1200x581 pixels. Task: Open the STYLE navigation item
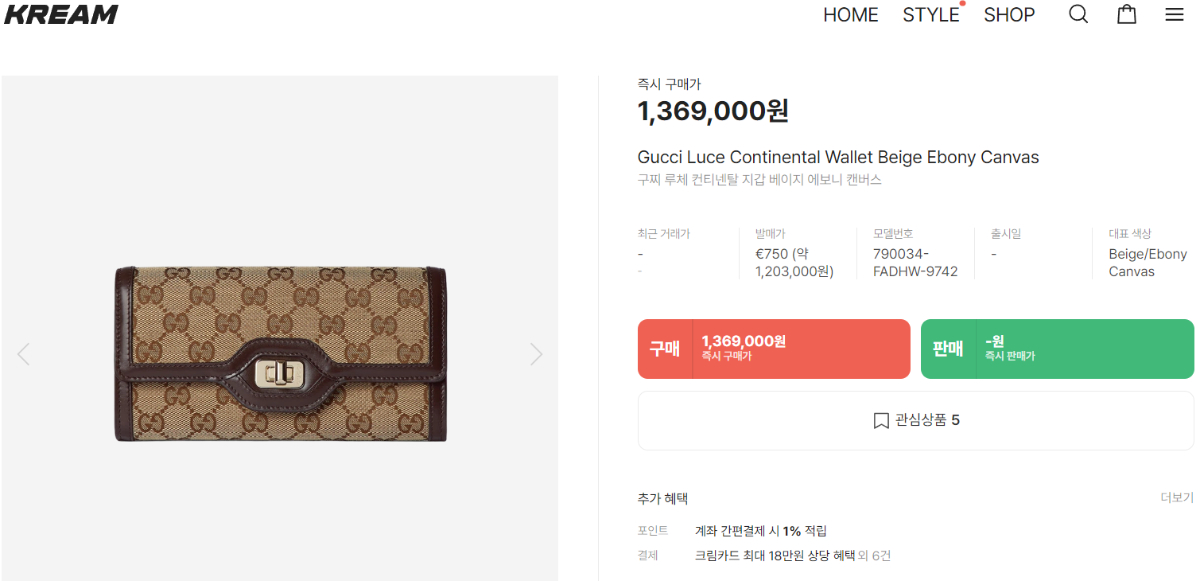coord(930,15)
